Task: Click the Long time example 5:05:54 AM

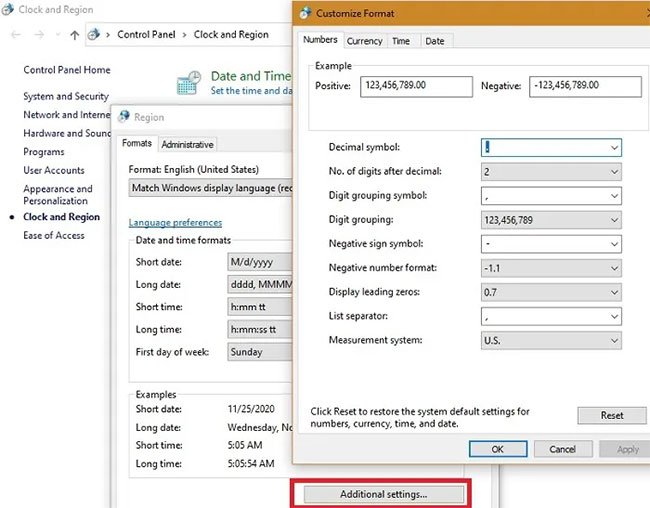Action: coord(251,463)
